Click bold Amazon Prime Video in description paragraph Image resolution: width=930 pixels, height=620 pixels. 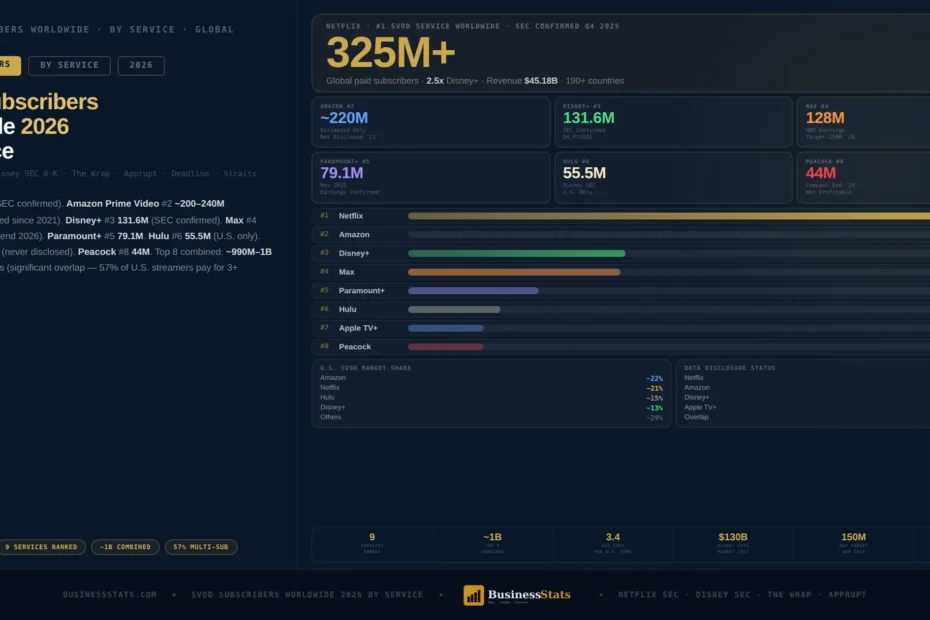tap(113, 204)
